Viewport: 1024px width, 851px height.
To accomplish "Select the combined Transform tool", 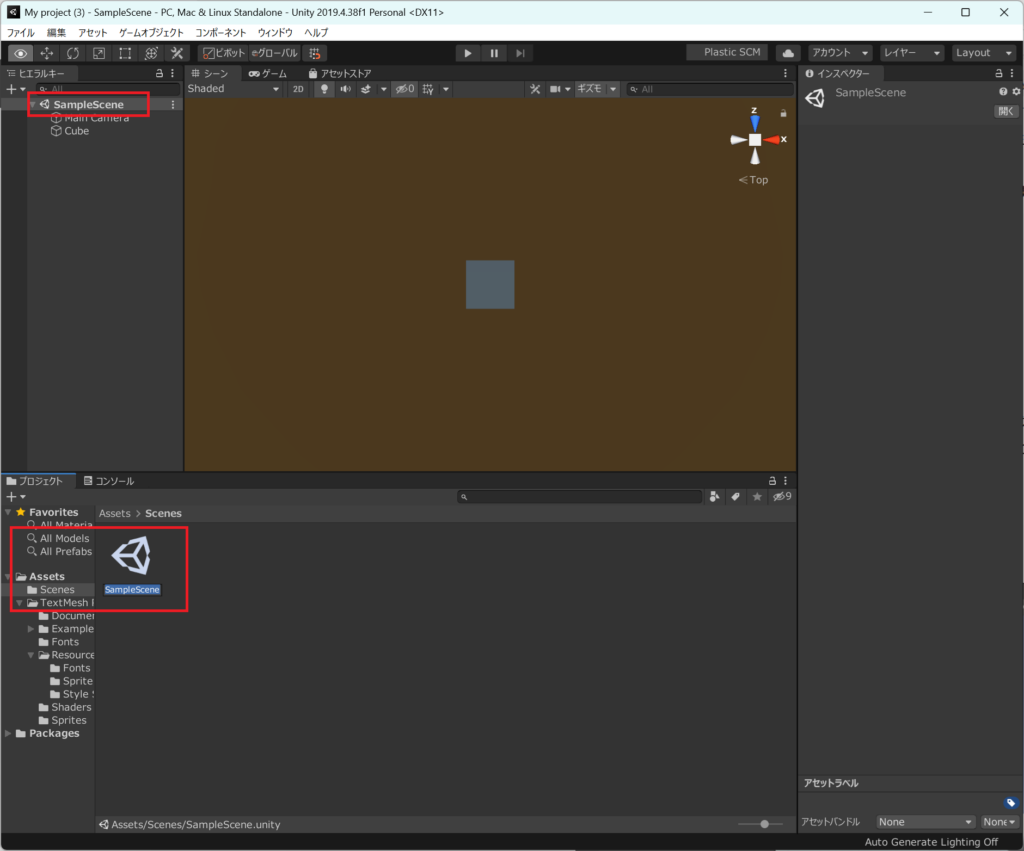I will click(151, 54).
